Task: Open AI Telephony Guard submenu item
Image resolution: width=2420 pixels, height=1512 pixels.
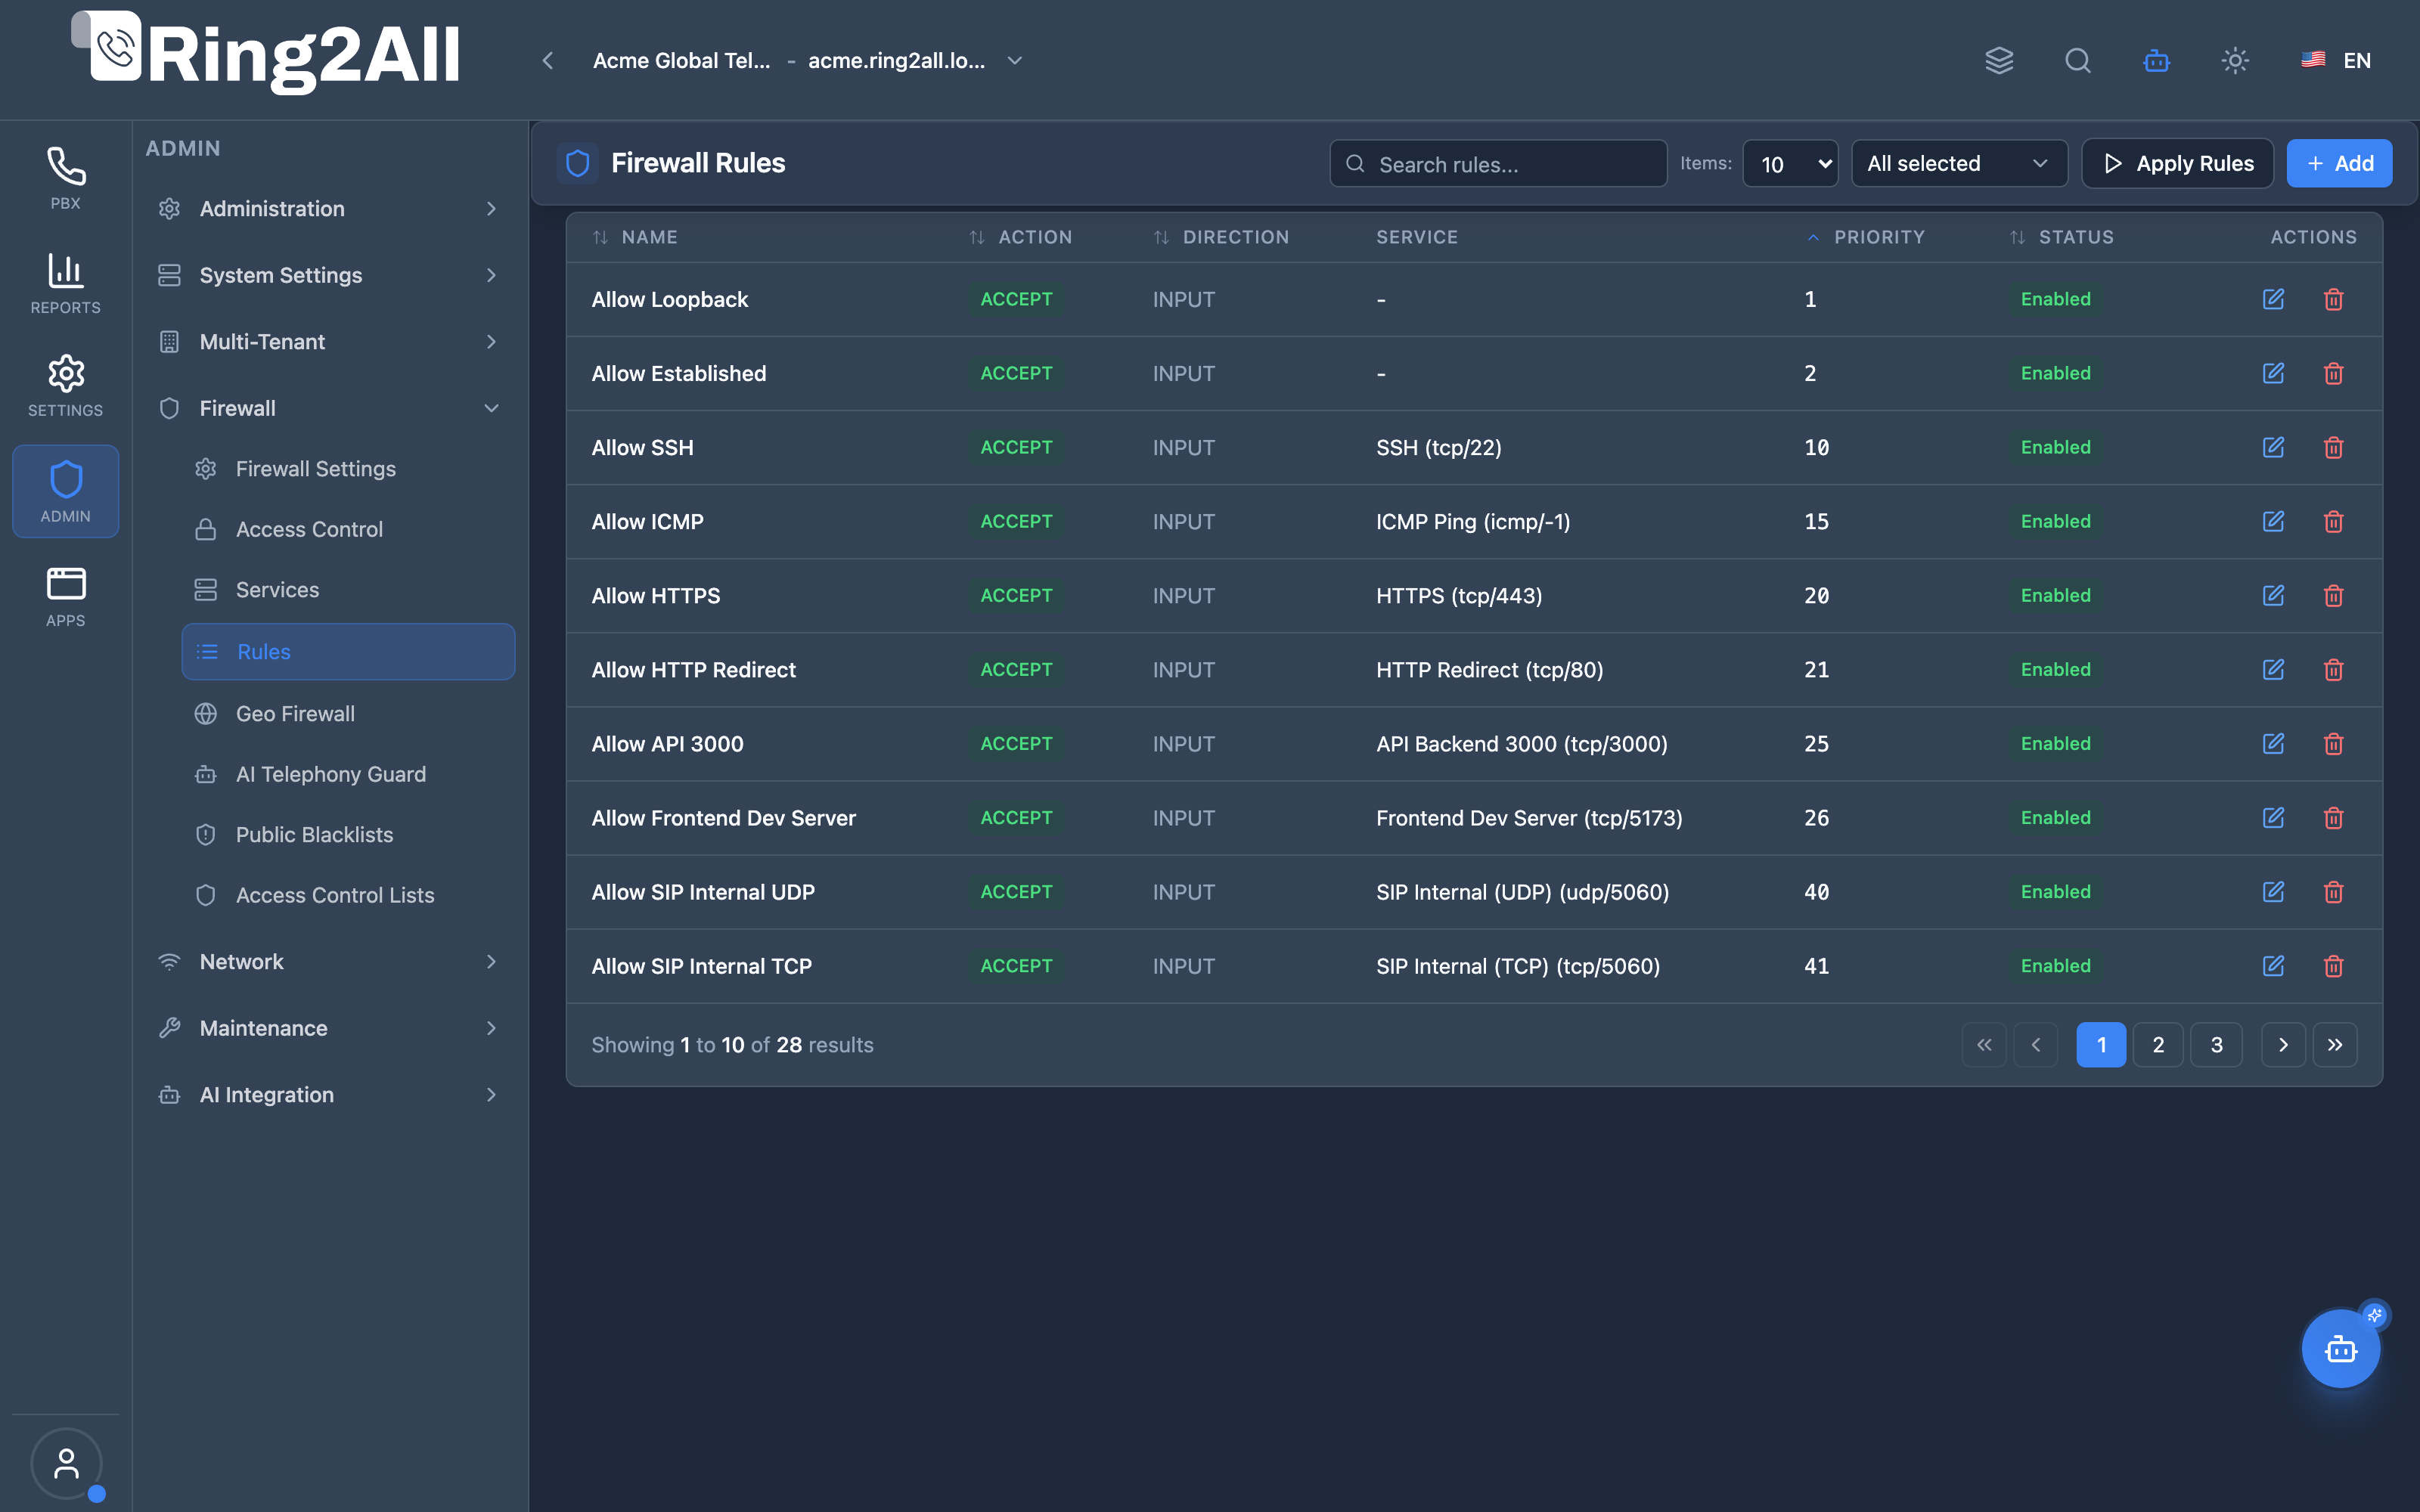Action: 348,774
